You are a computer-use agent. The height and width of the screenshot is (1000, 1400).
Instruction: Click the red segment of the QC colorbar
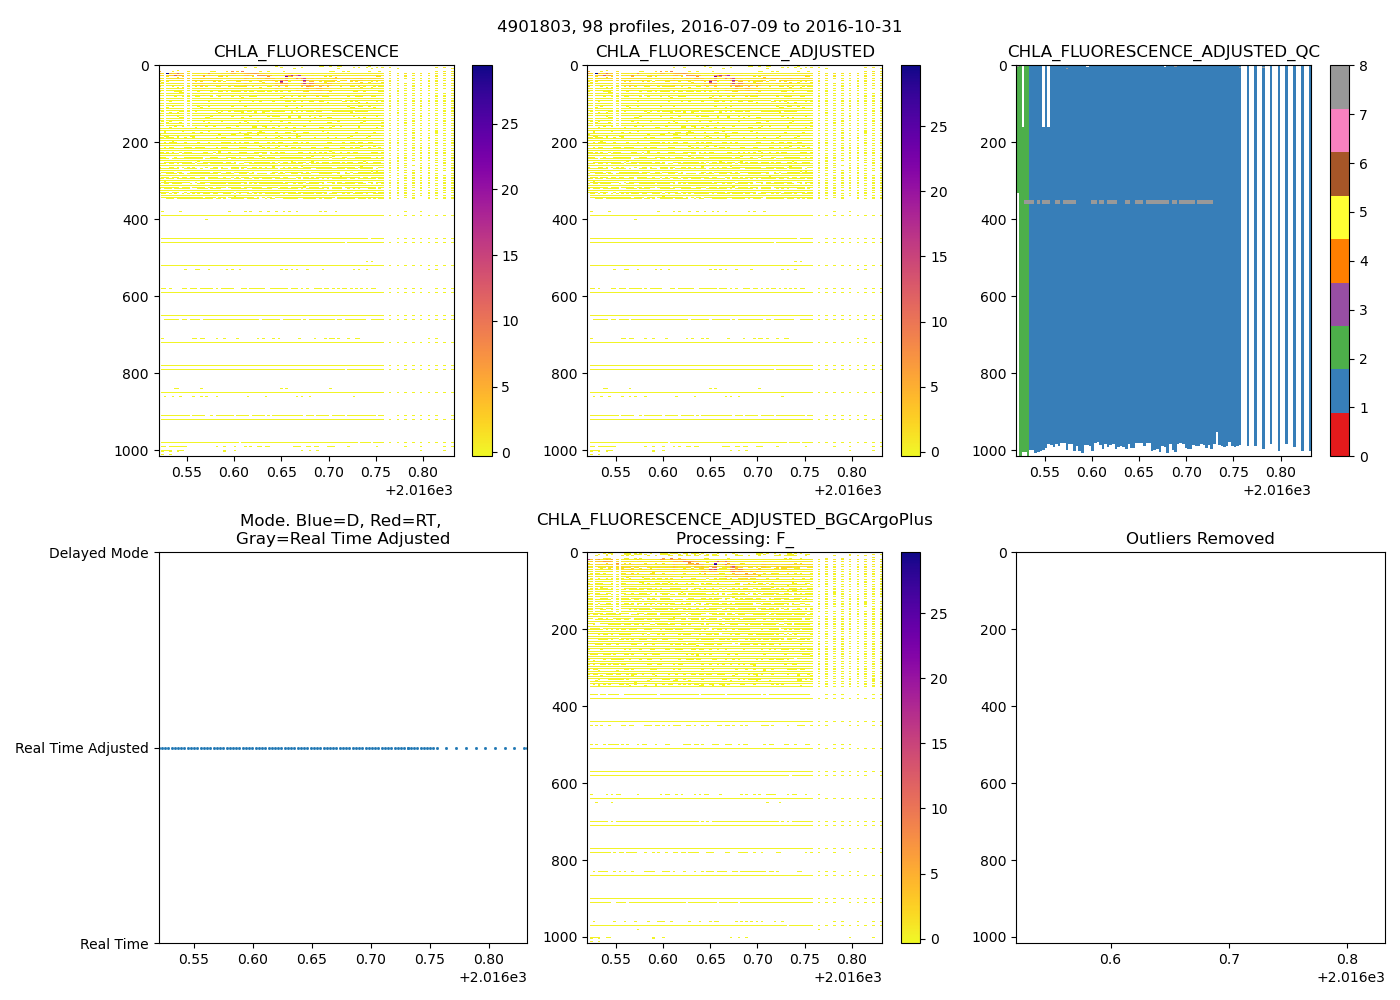(1339, 435)
